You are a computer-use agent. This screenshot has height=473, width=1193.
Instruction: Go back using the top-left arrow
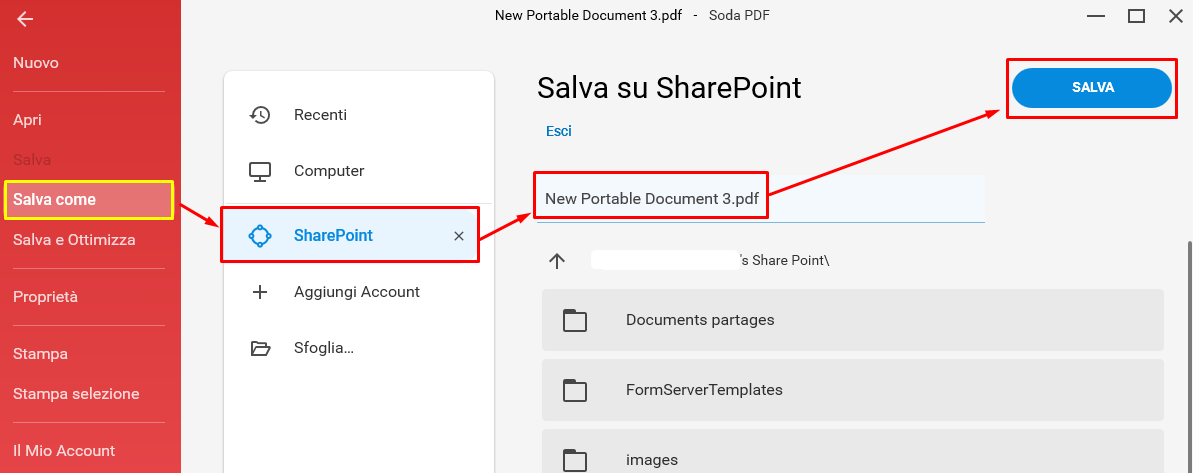[24, 19]
